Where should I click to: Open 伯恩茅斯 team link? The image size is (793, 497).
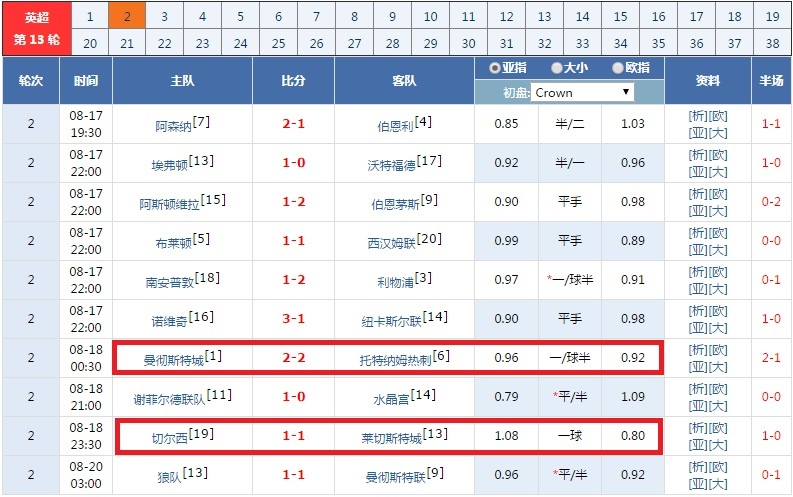[395, 204]
